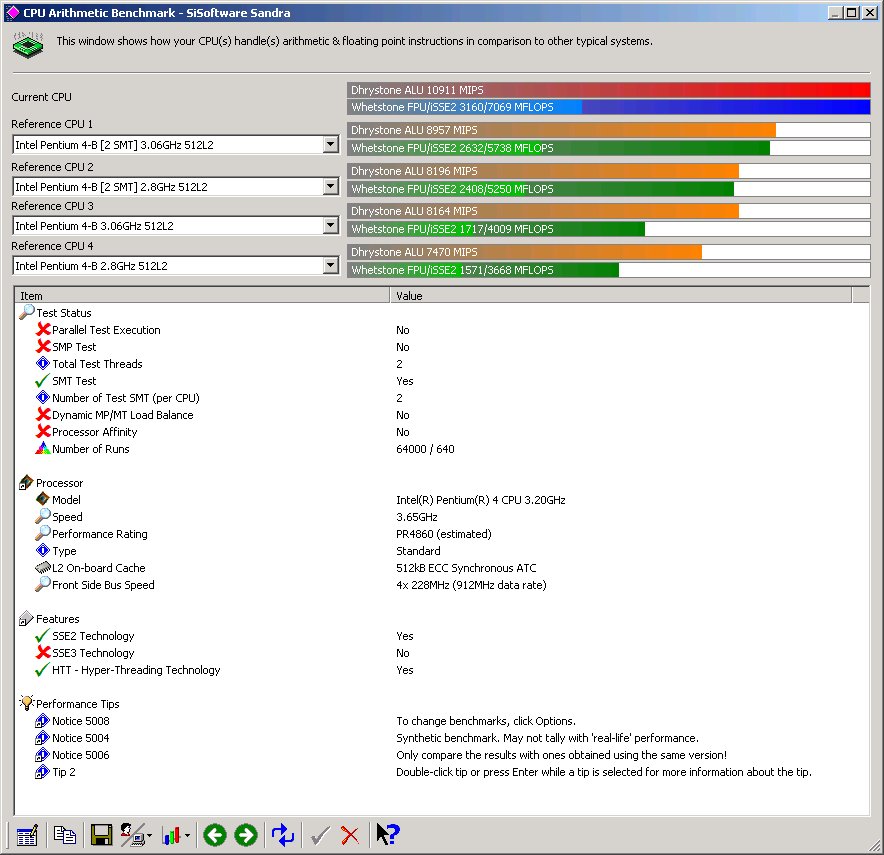
Task: Click the Current CPU Dhrystone ALU 10911 MIPS bar
Action: (609, 90)
